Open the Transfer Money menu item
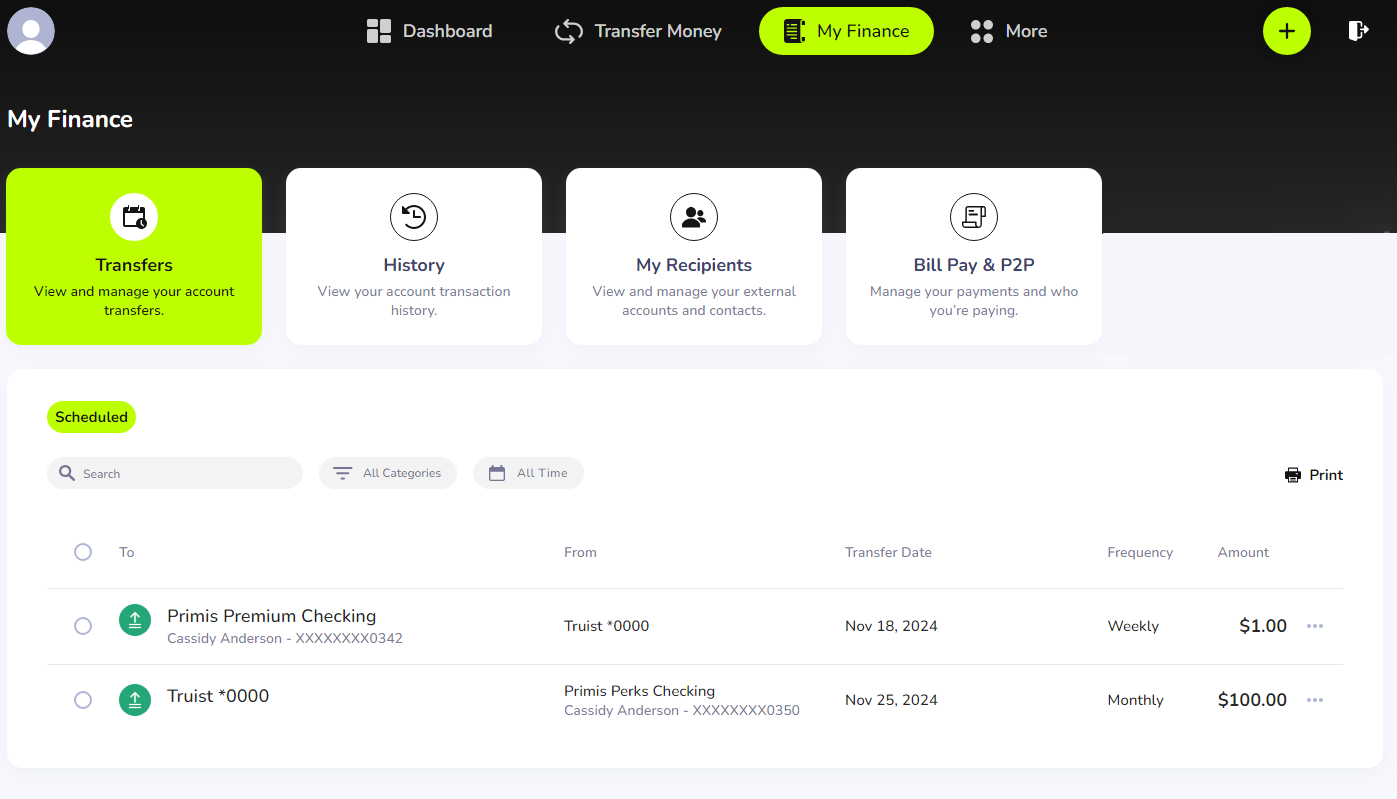The height and width of the screenshot is (799, 1397). [637, 31]
